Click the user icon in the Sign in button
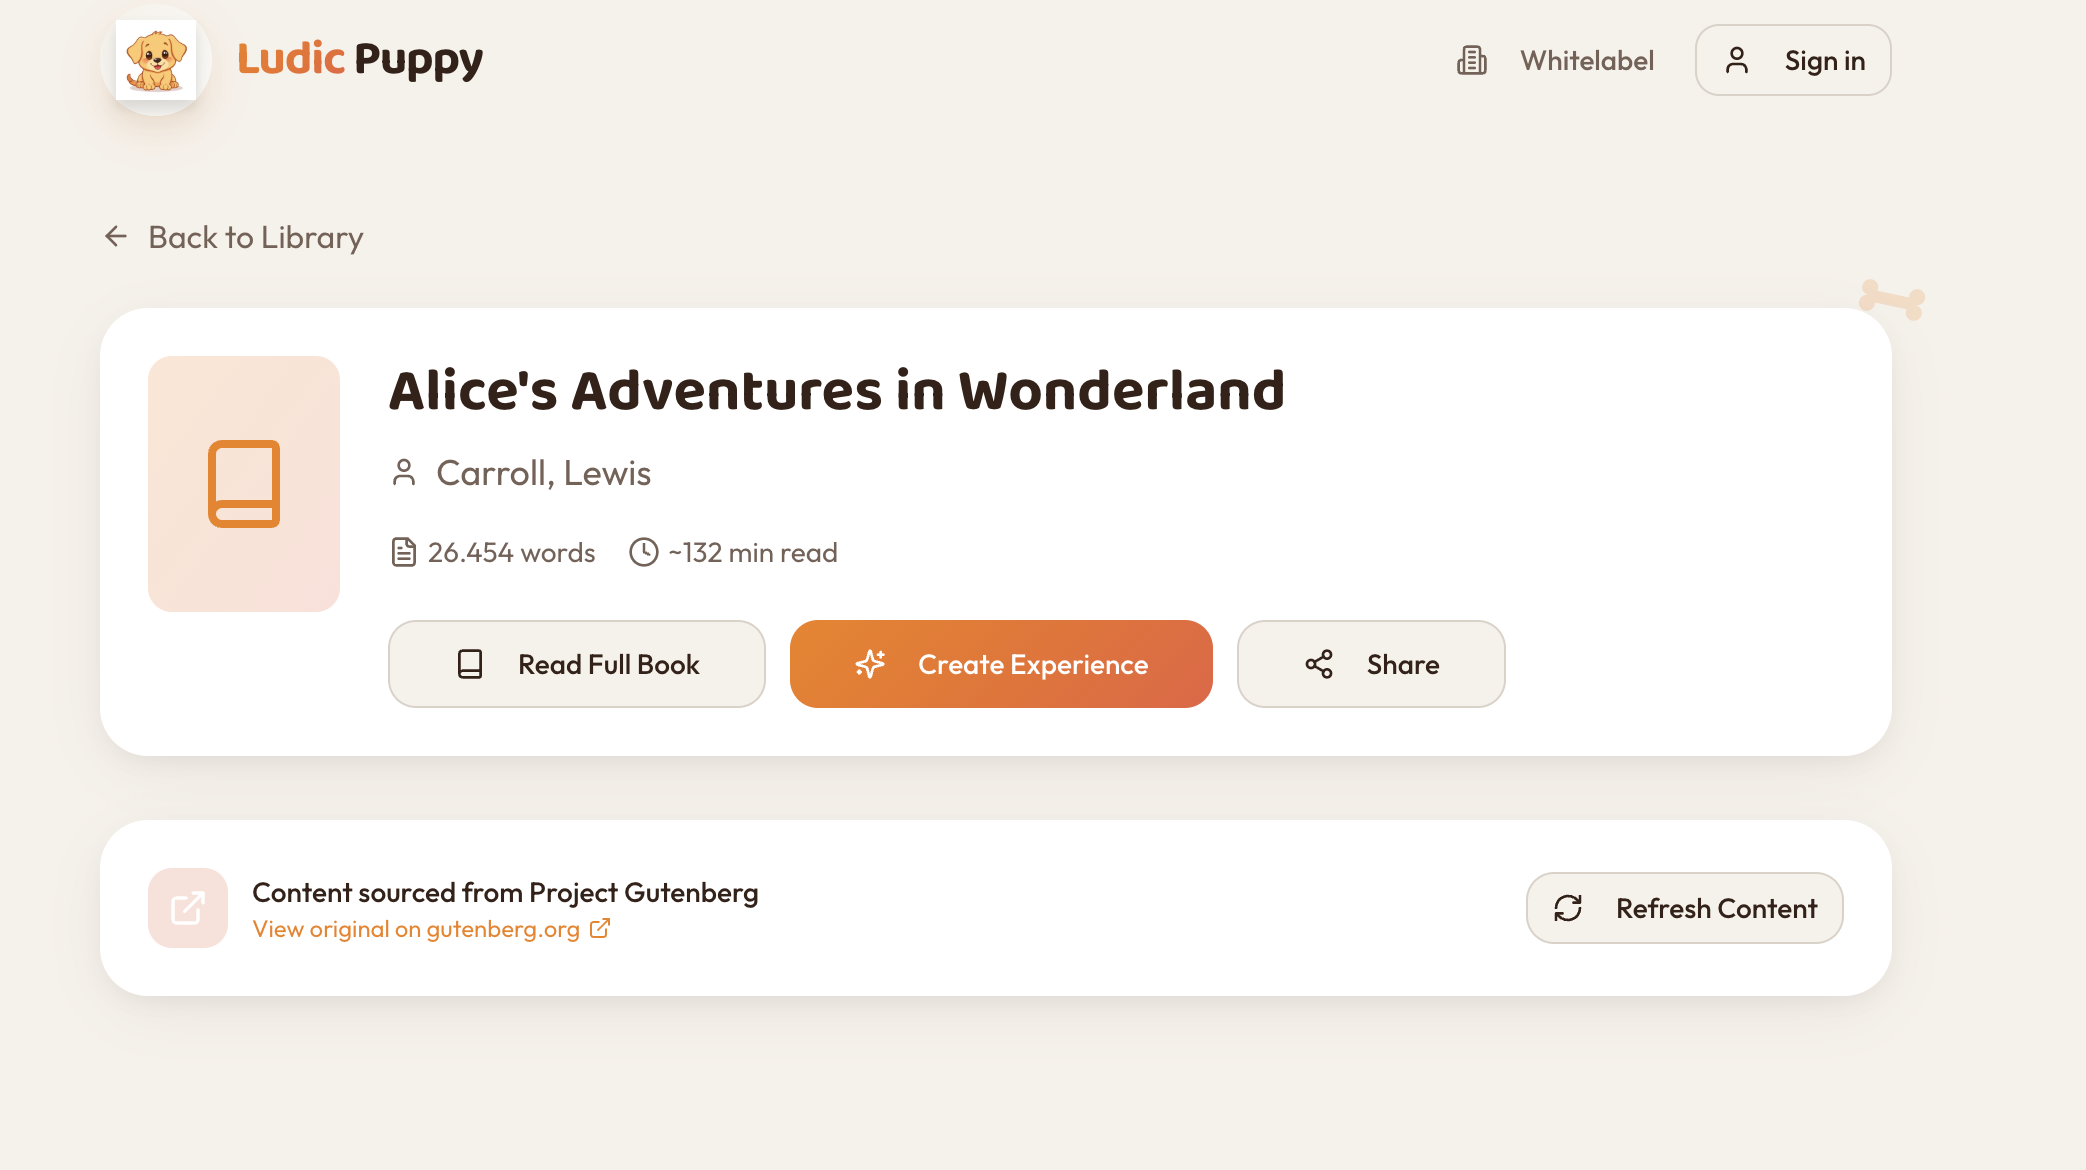This screenshot has width=2086, height=1170. pyautogui.click(x=1737, y=60)
